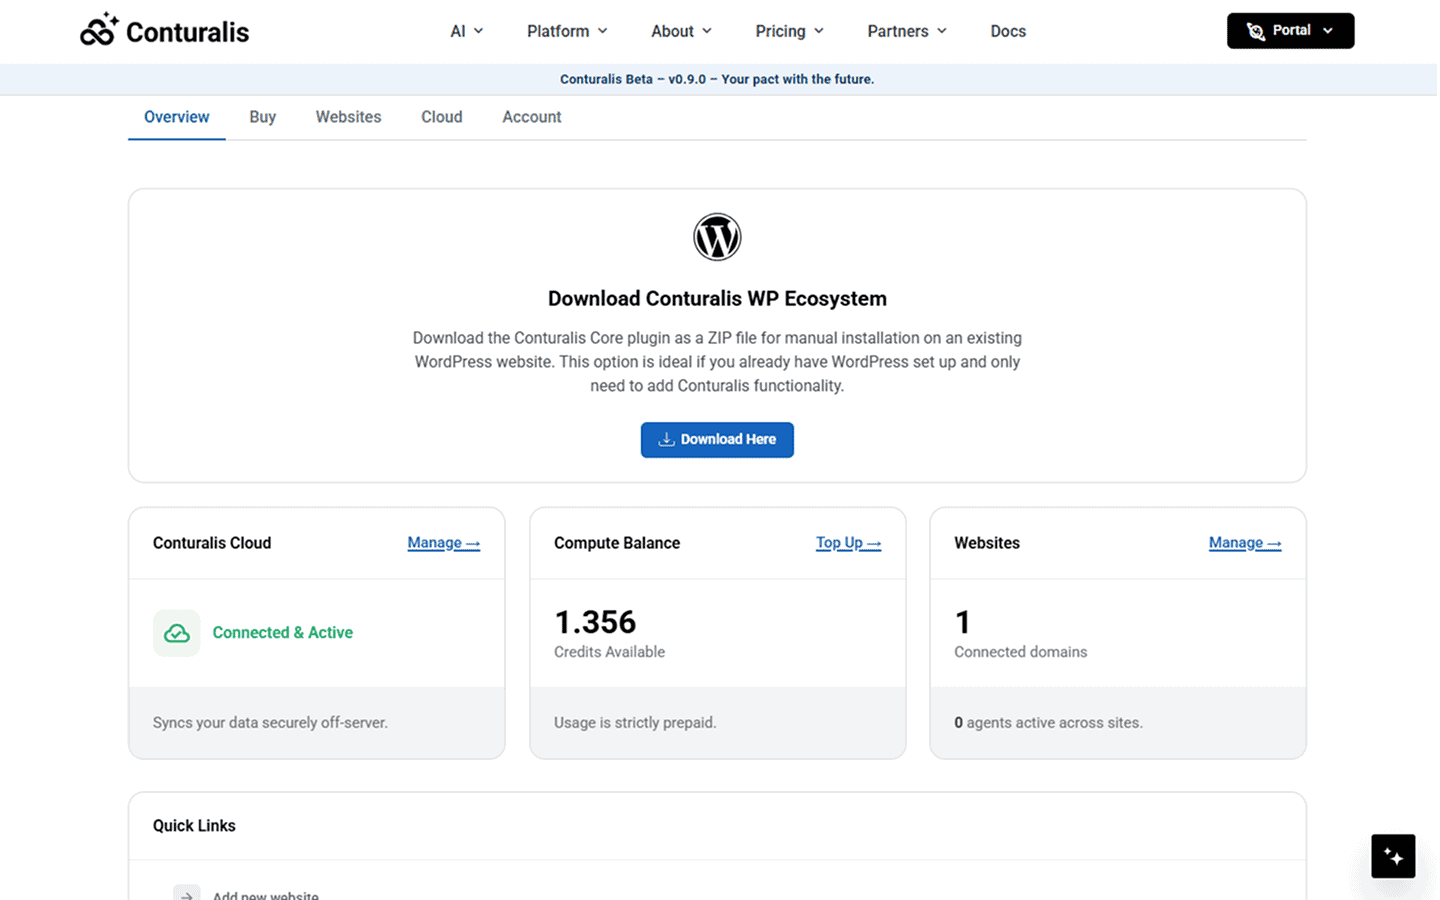Click the Websites card title

coord(987,543)
